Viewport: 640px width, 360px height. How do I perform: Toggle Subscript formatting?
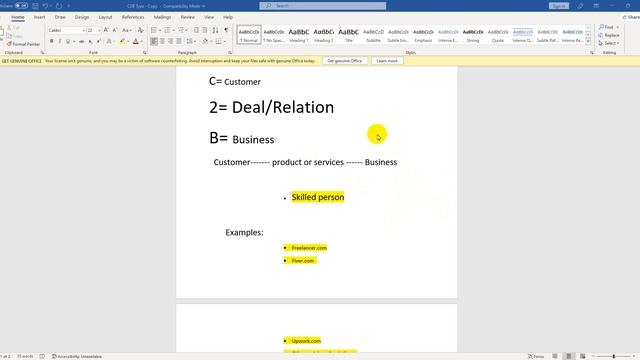(x=91, y=41)
